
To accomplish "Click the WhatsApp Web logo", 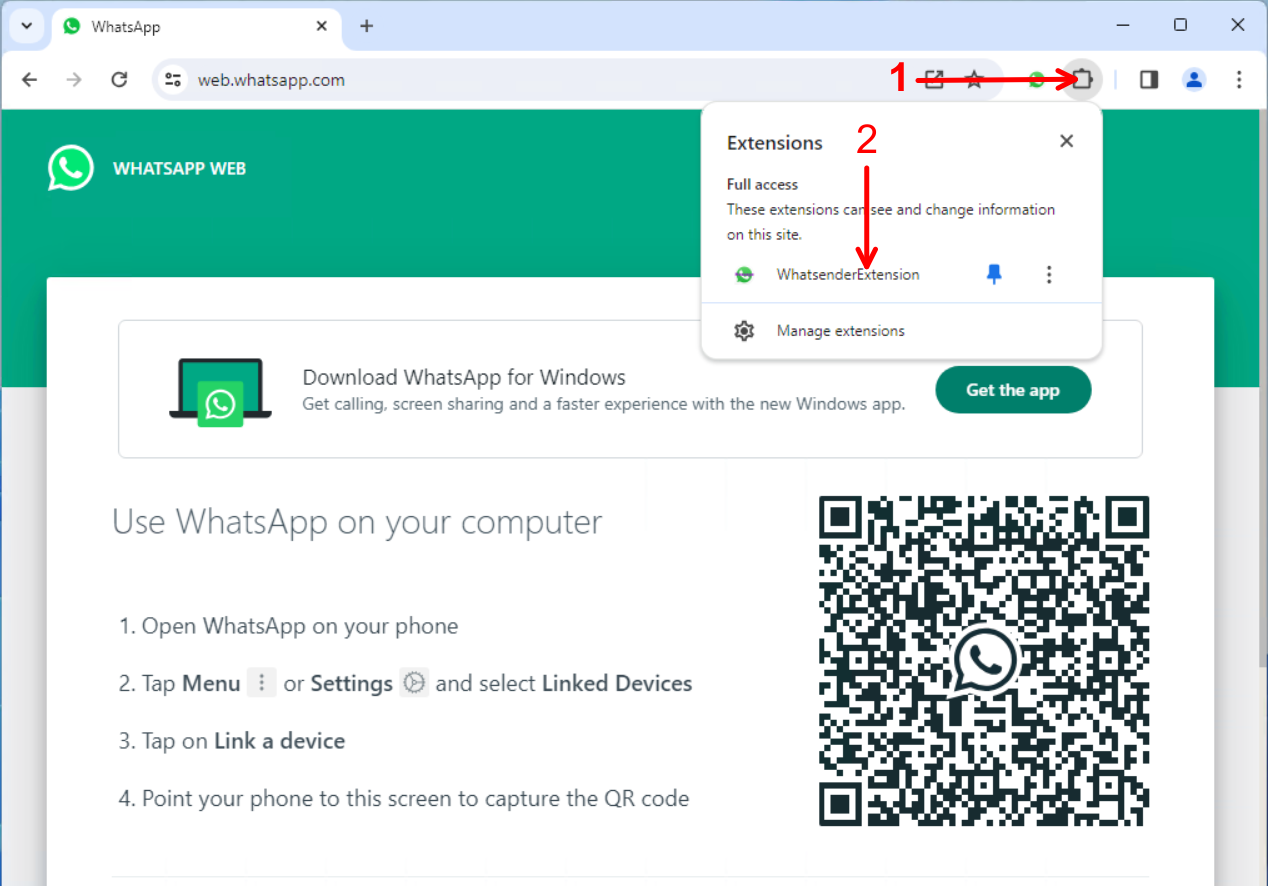I will point(71,168).
